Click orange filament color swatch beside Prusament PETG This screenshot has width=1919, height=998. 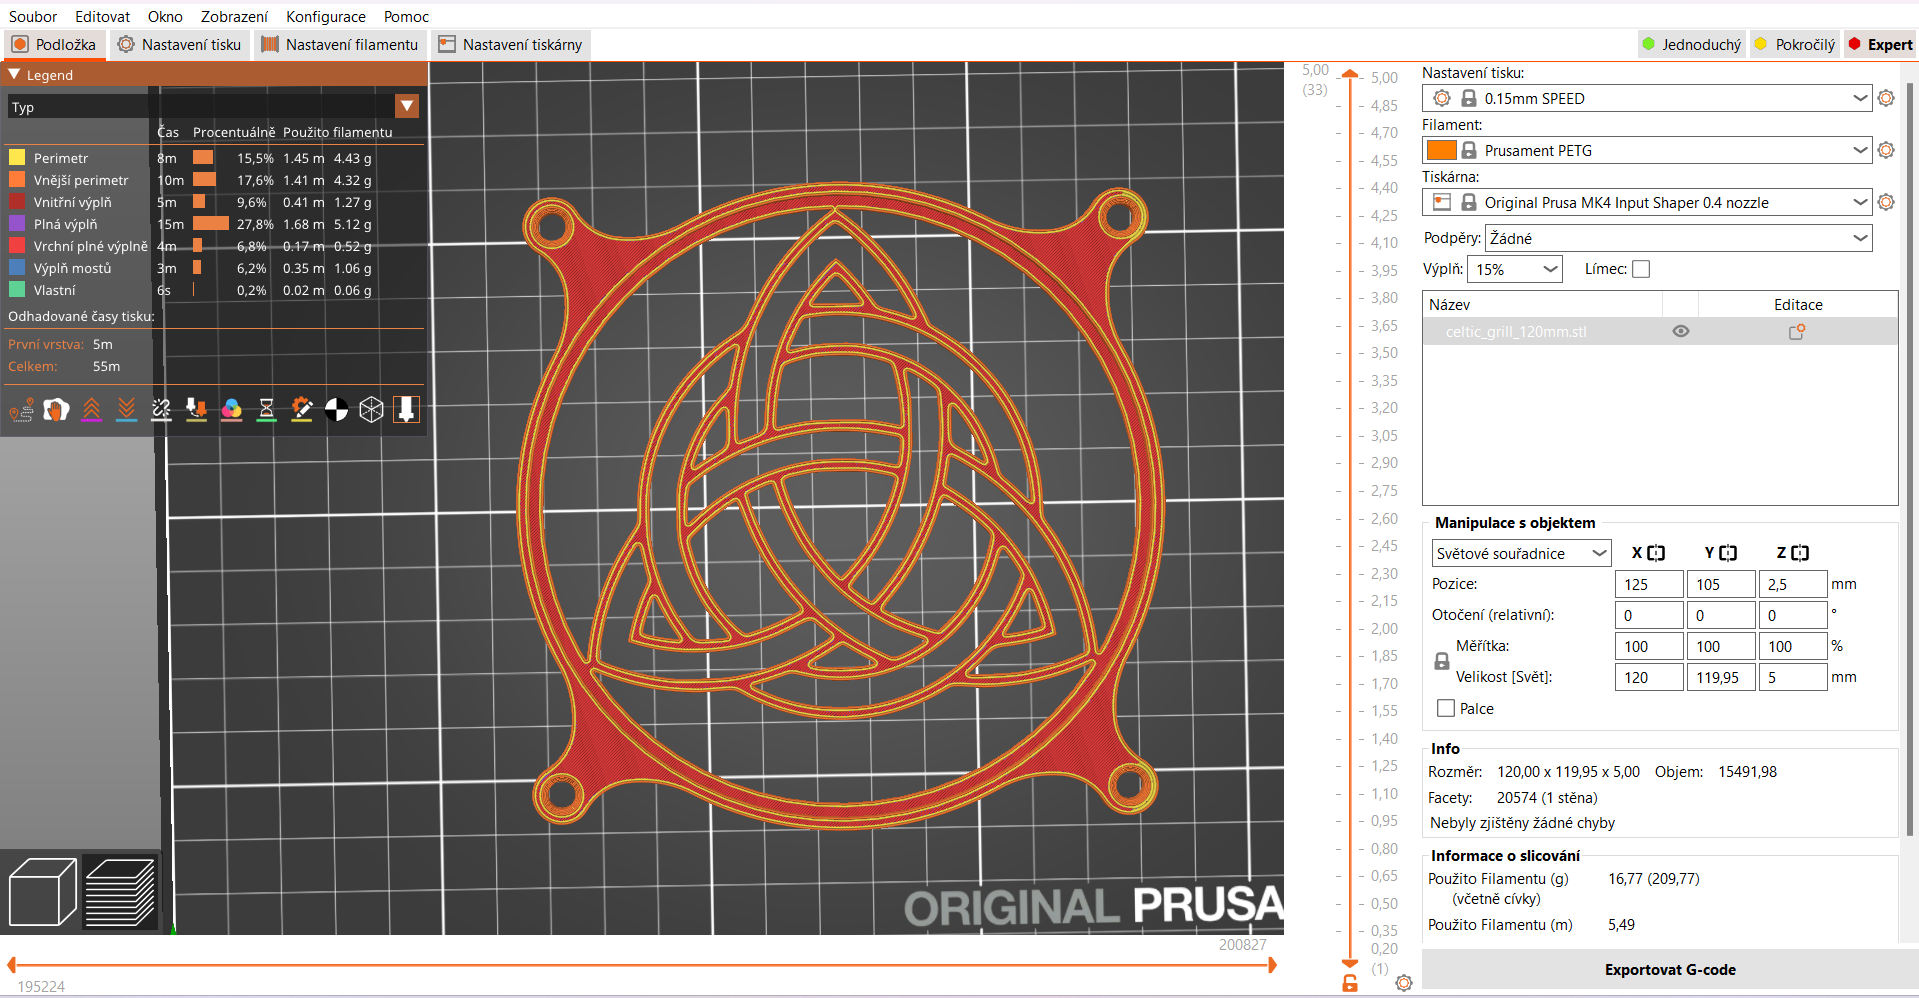pos(1441,150)
